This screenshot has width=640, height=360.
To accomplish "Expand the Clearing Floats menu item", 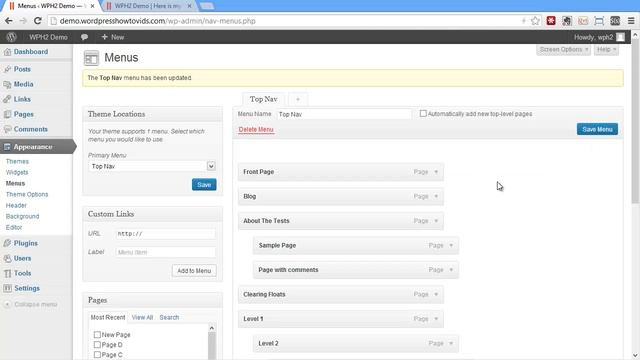I will [436, 294].
